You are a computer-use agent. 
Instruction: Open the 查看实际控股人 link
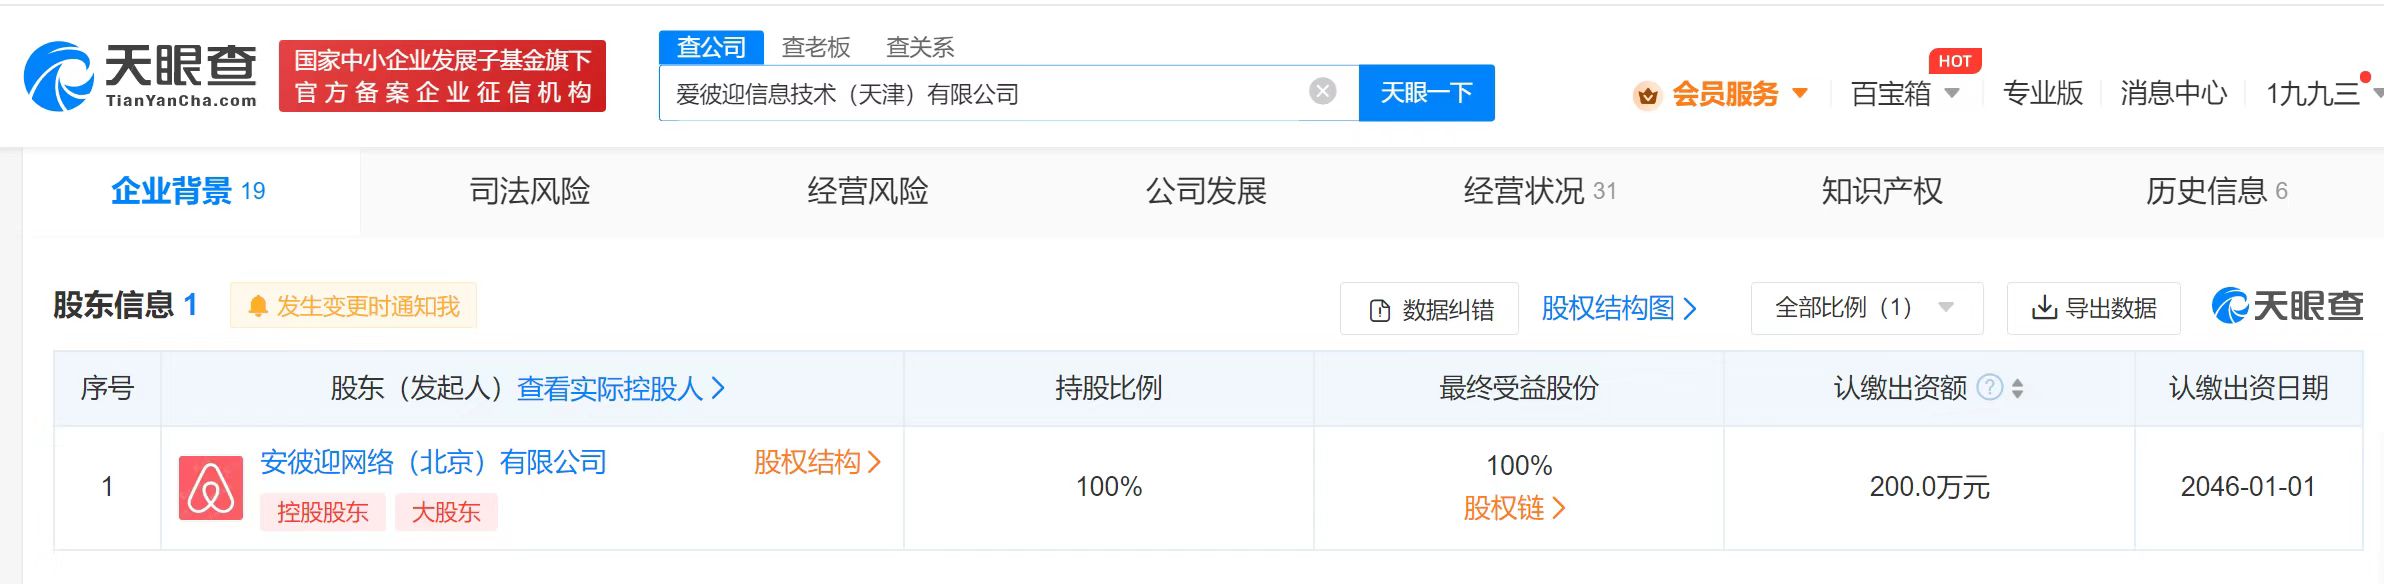point(621,388)
